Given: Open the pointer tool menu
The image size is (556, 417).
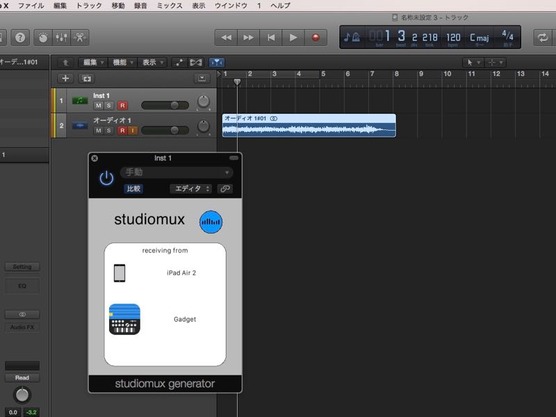Looking at the screenshot, I should [x=473, y=62].
